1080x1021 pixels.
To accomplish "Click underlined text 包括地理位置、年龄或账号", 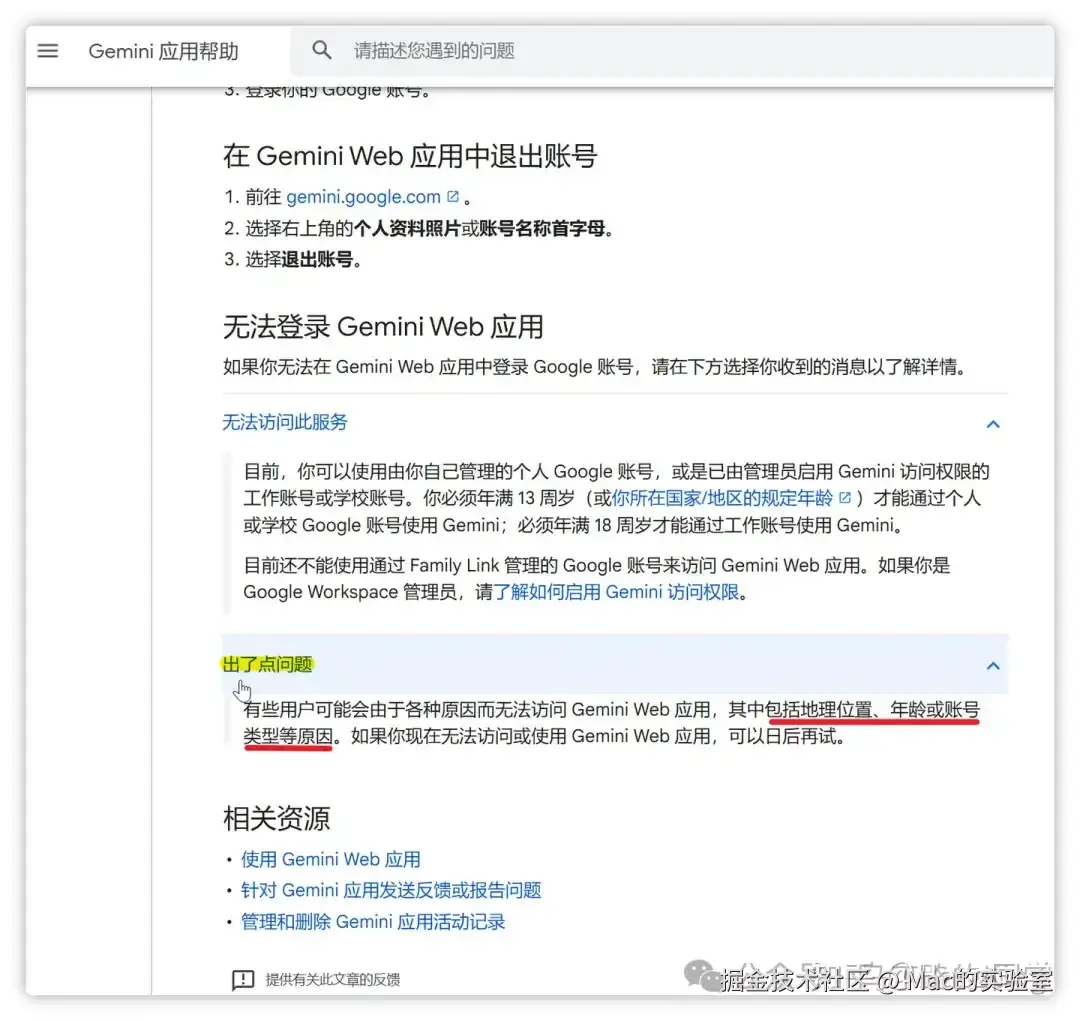I will coord(872,709).
